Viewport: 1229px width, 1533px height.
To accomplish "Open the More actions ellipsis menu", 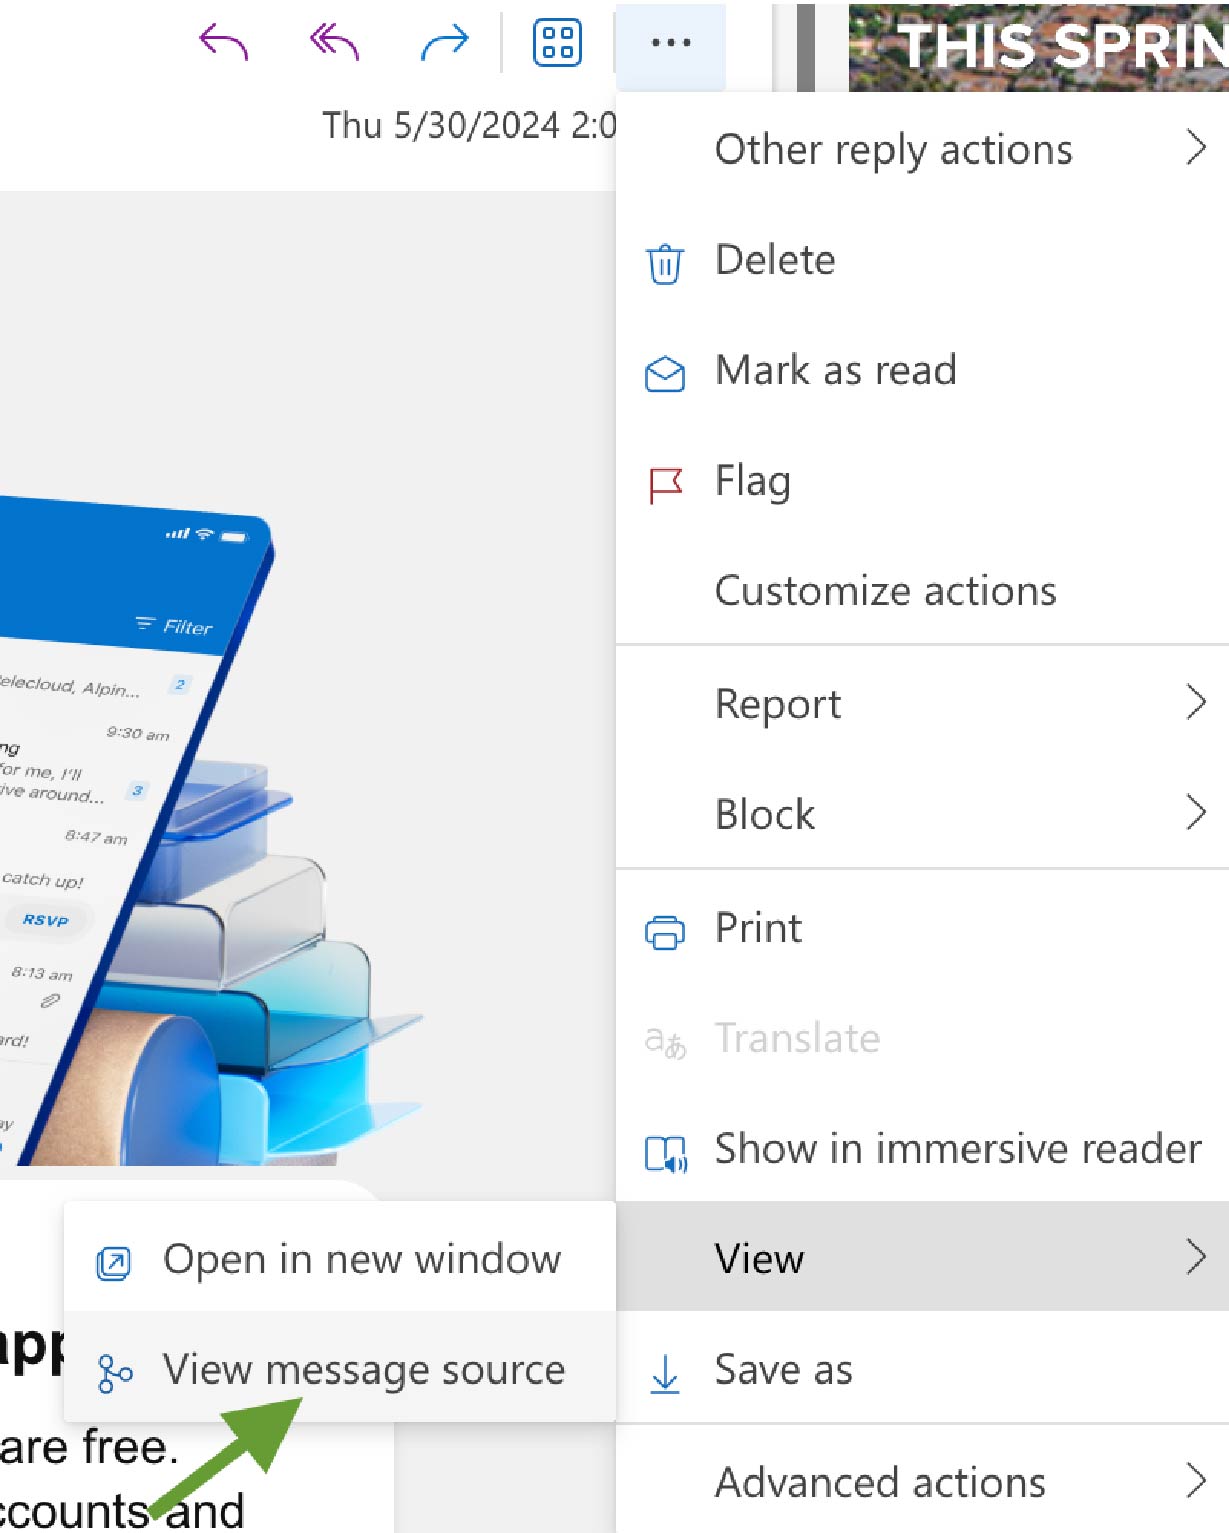I will click(x=670, y=42).
